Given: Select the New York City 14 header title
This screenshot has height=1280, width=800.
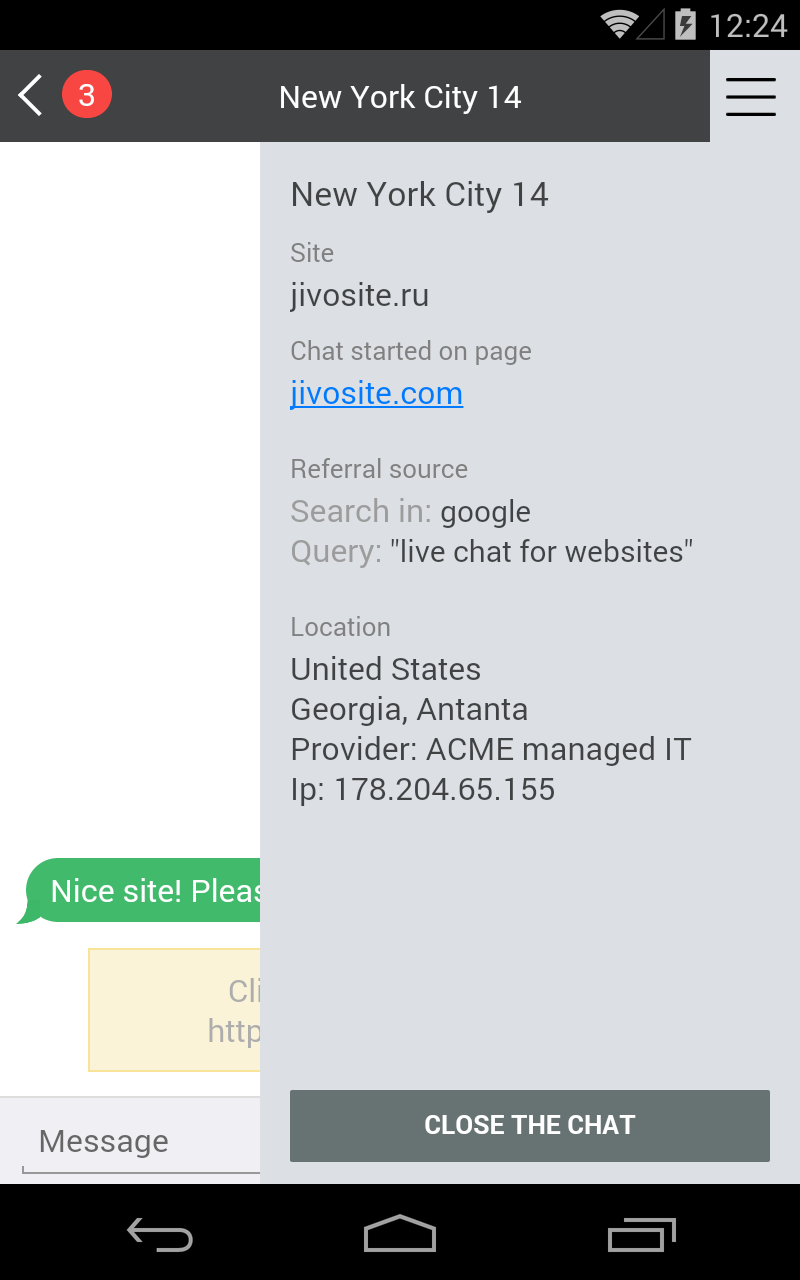Looking at the screenshot, I should 400,97.
